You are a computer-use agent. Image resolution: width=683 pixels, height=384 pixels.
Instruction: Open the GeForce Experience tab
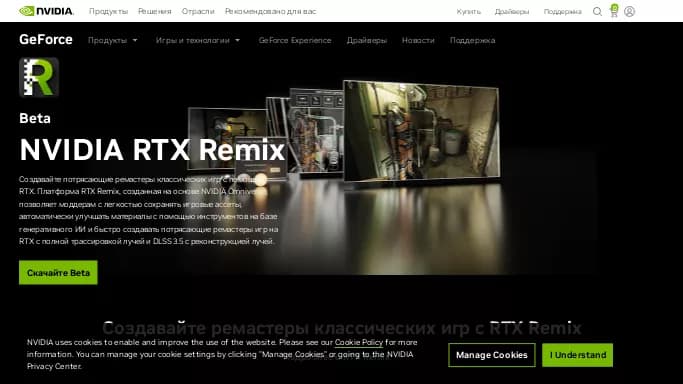pyautogui.click(x=295, y=40)
